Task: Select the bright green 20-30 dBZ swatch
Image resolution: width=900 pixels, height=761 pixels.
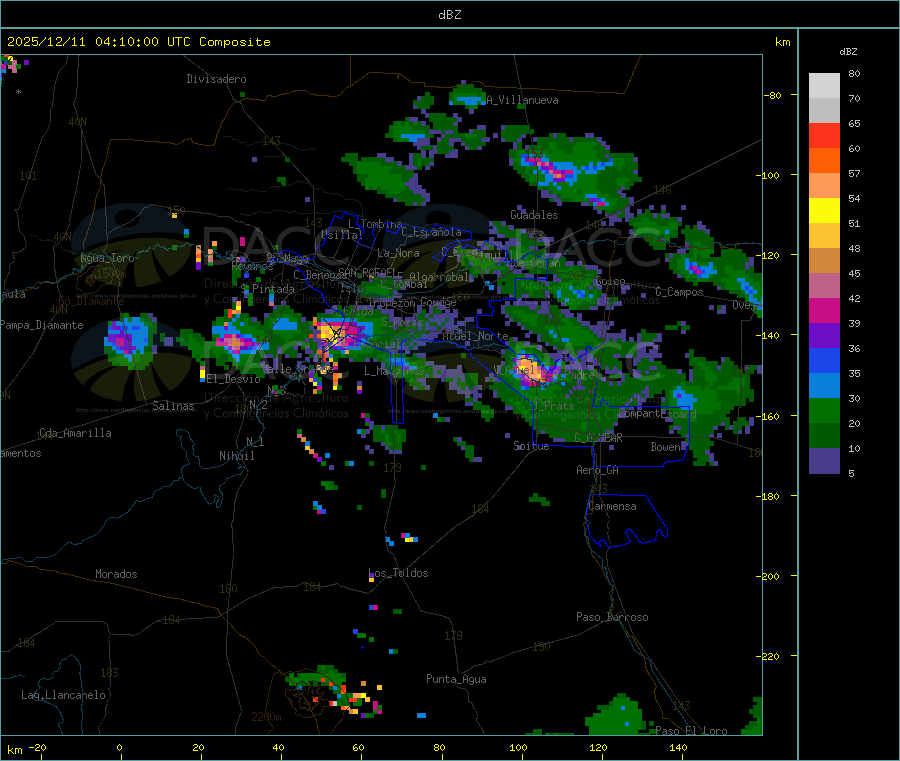Action: click(x=824, y=410)
